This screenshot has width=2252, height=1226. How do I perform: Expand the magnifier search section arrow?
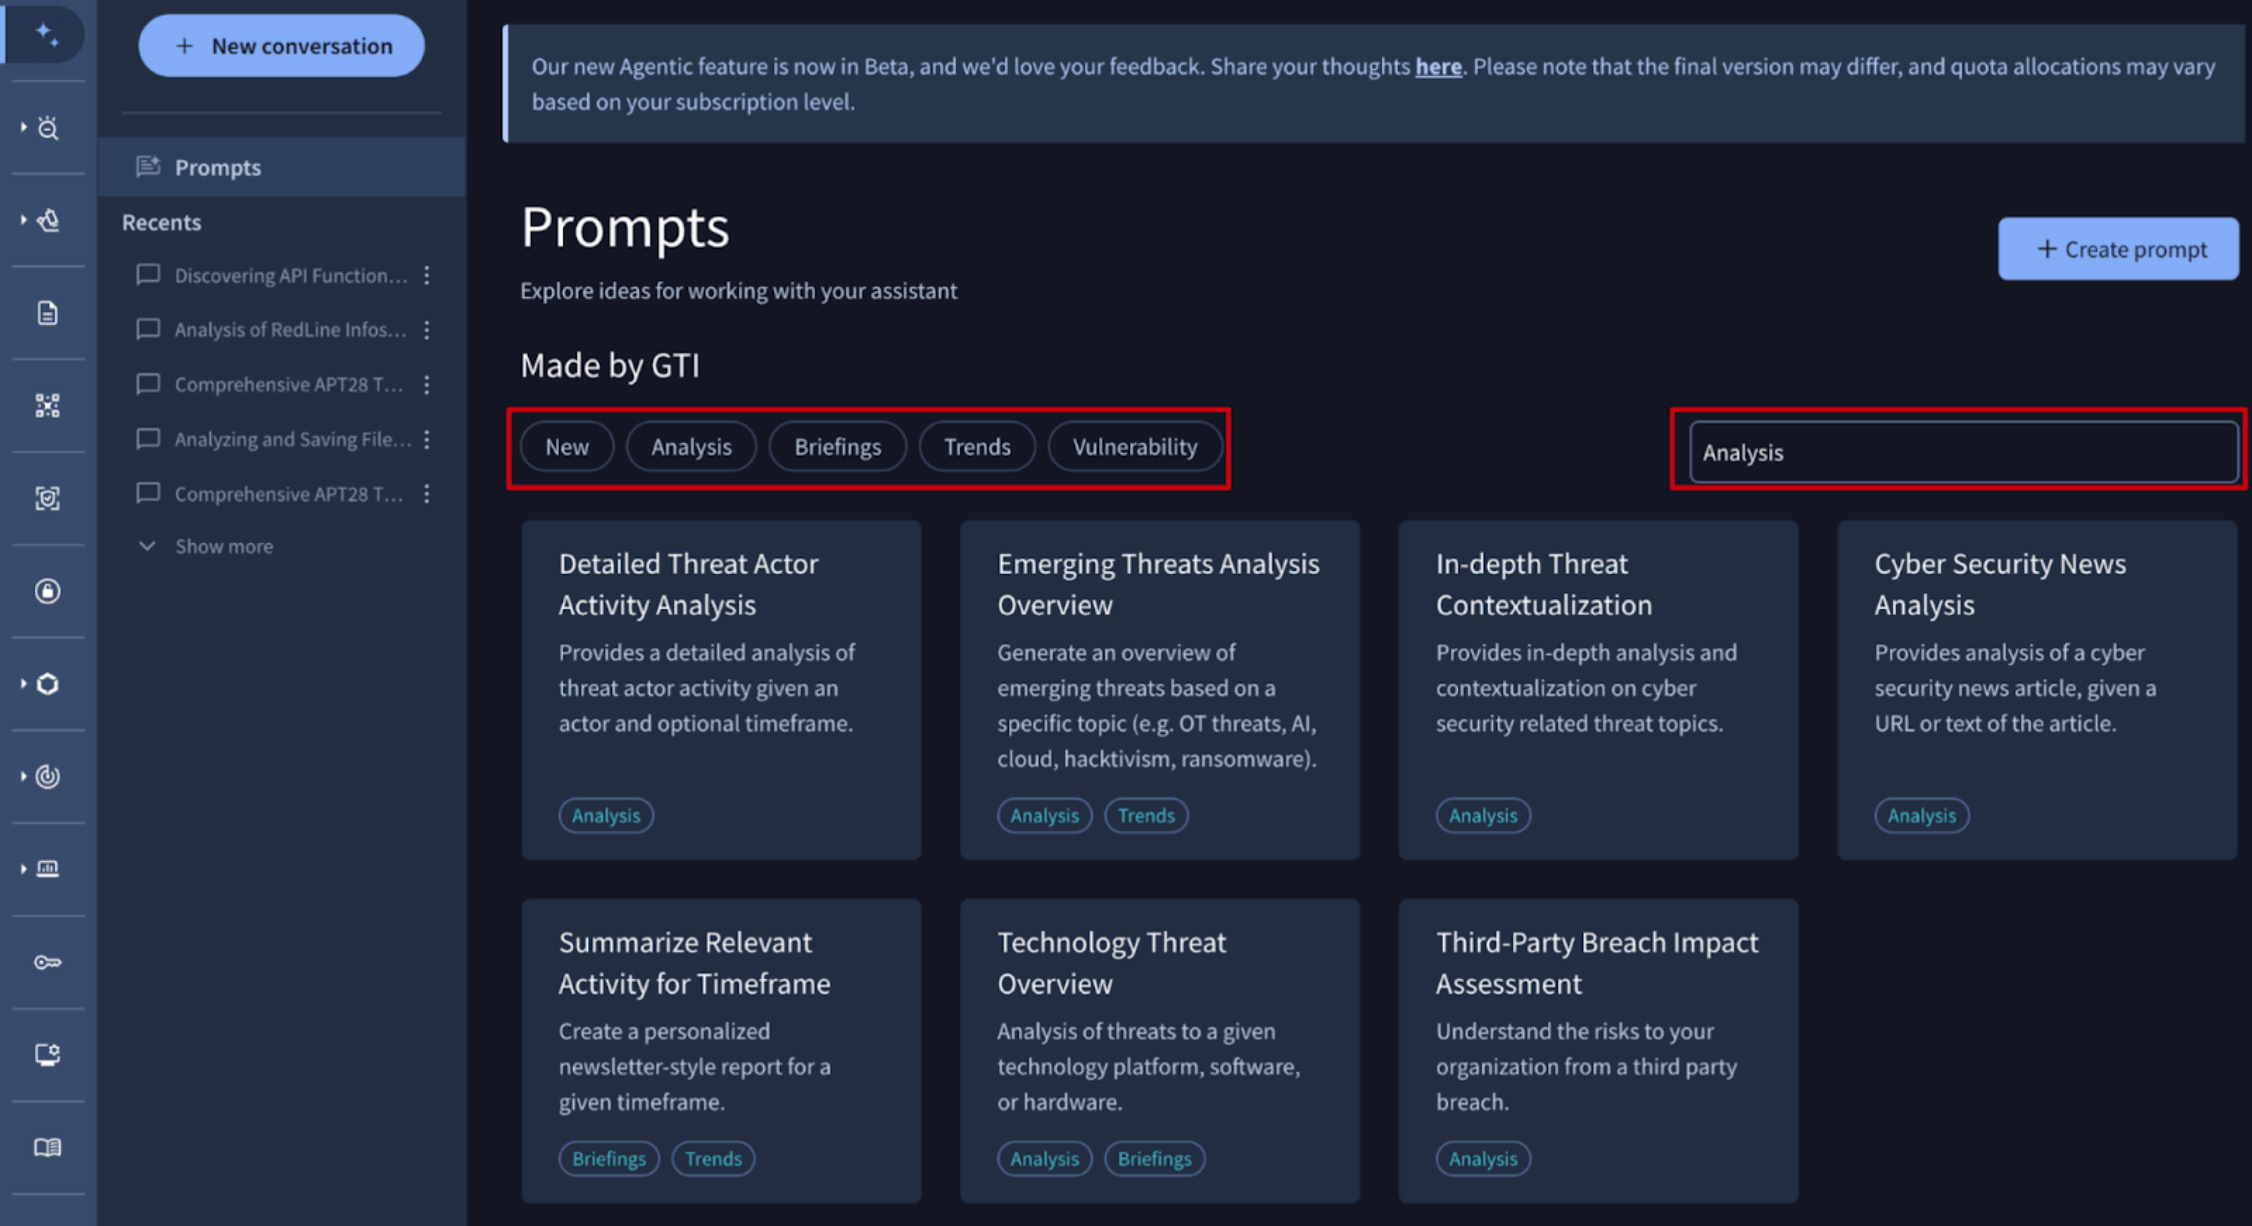pos(23,127)
